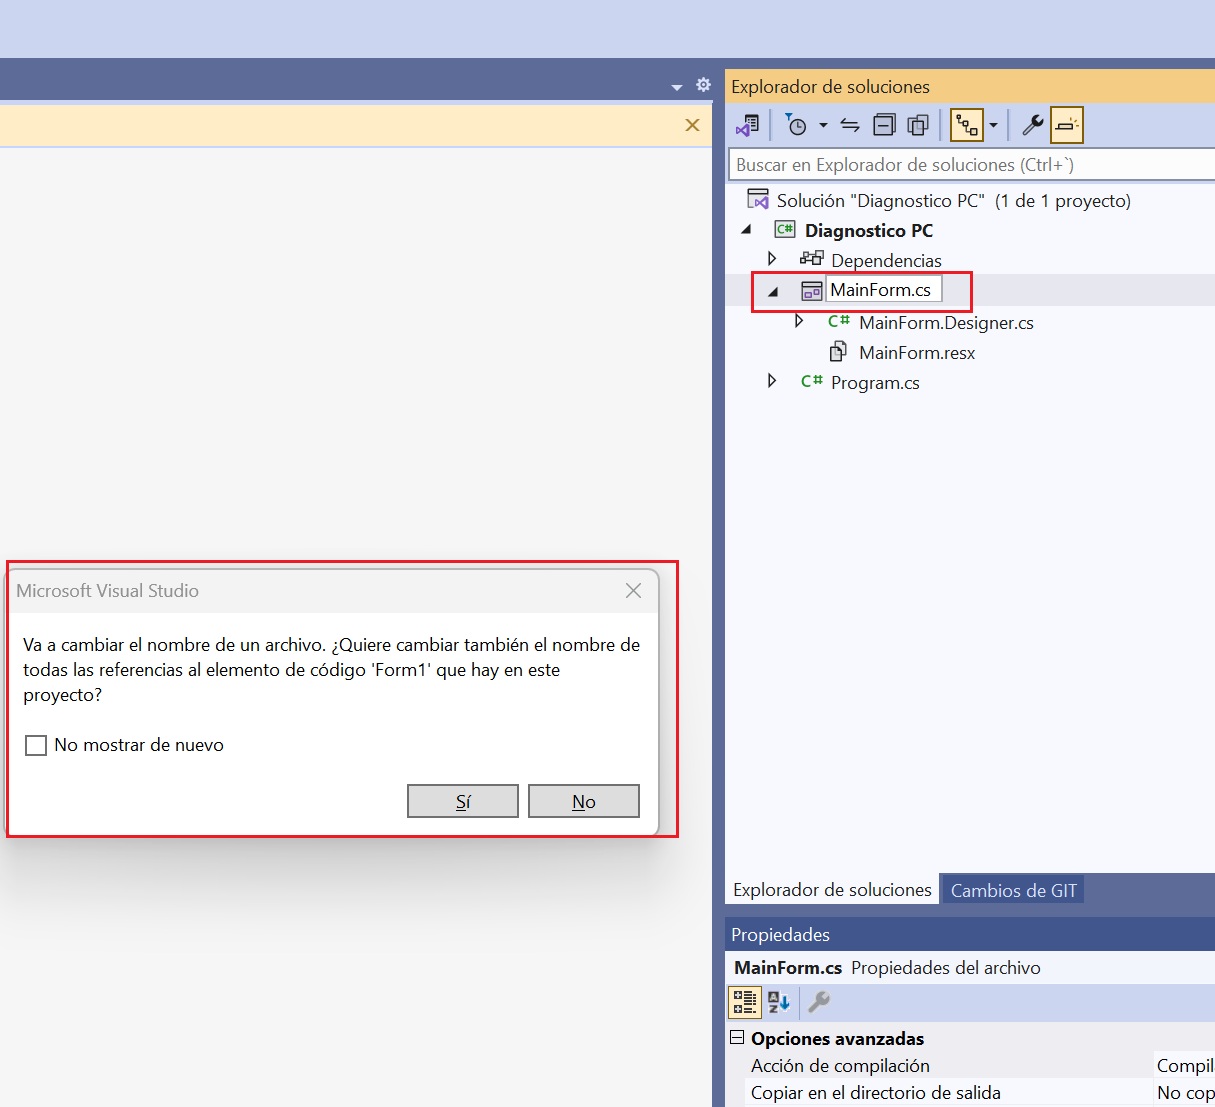Open Solution Explorer properties wrench icon
This screenshot has height=1107, width=1215.
[x=1033, y=125]
